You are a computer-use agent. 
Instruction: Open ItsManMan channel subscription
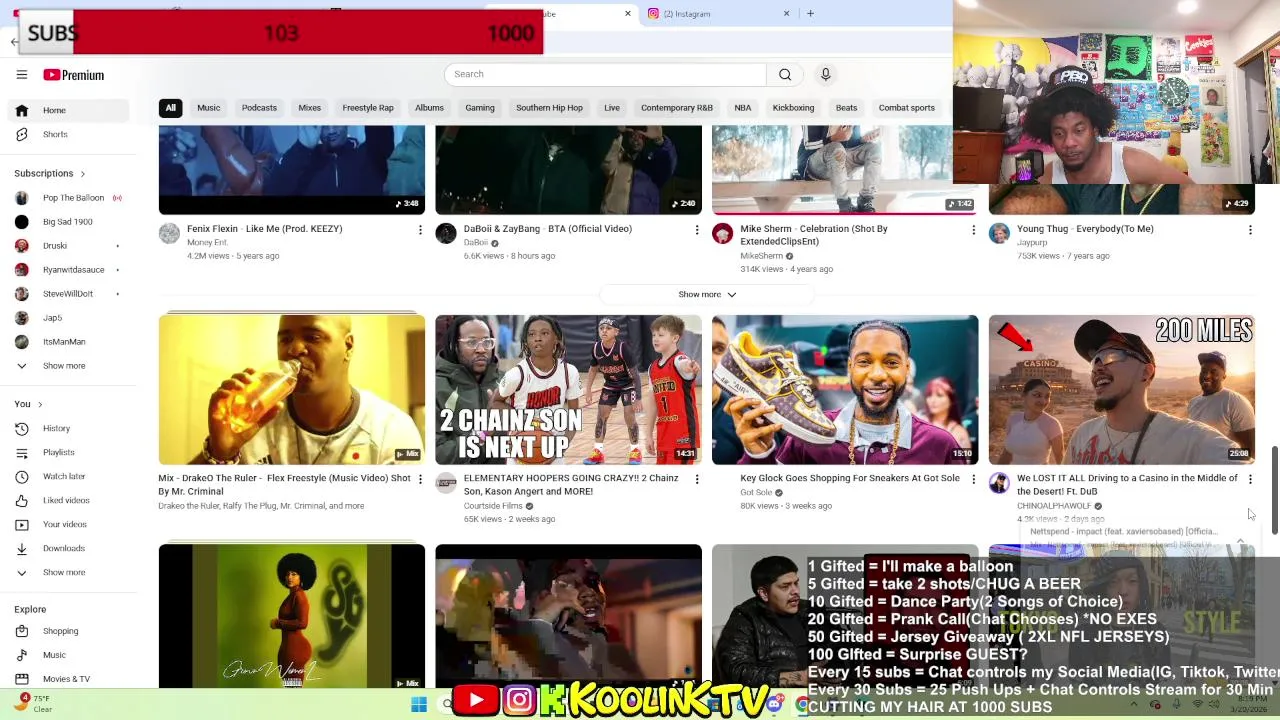(x=67, y=342)
